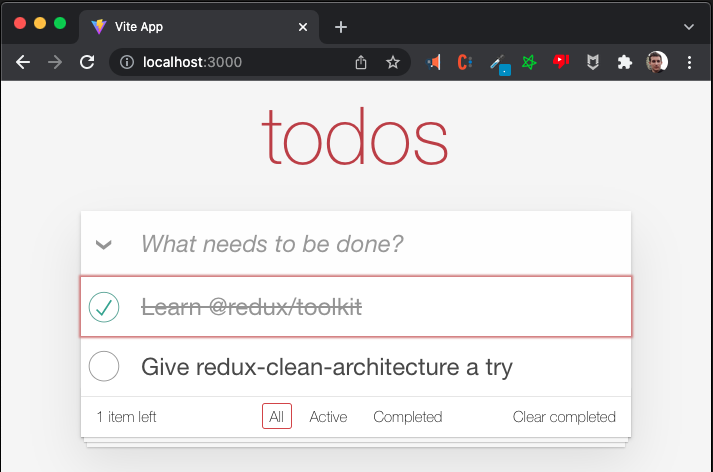Go back using browser back arrow
This screenshot has width=713, height=472.
23,62
